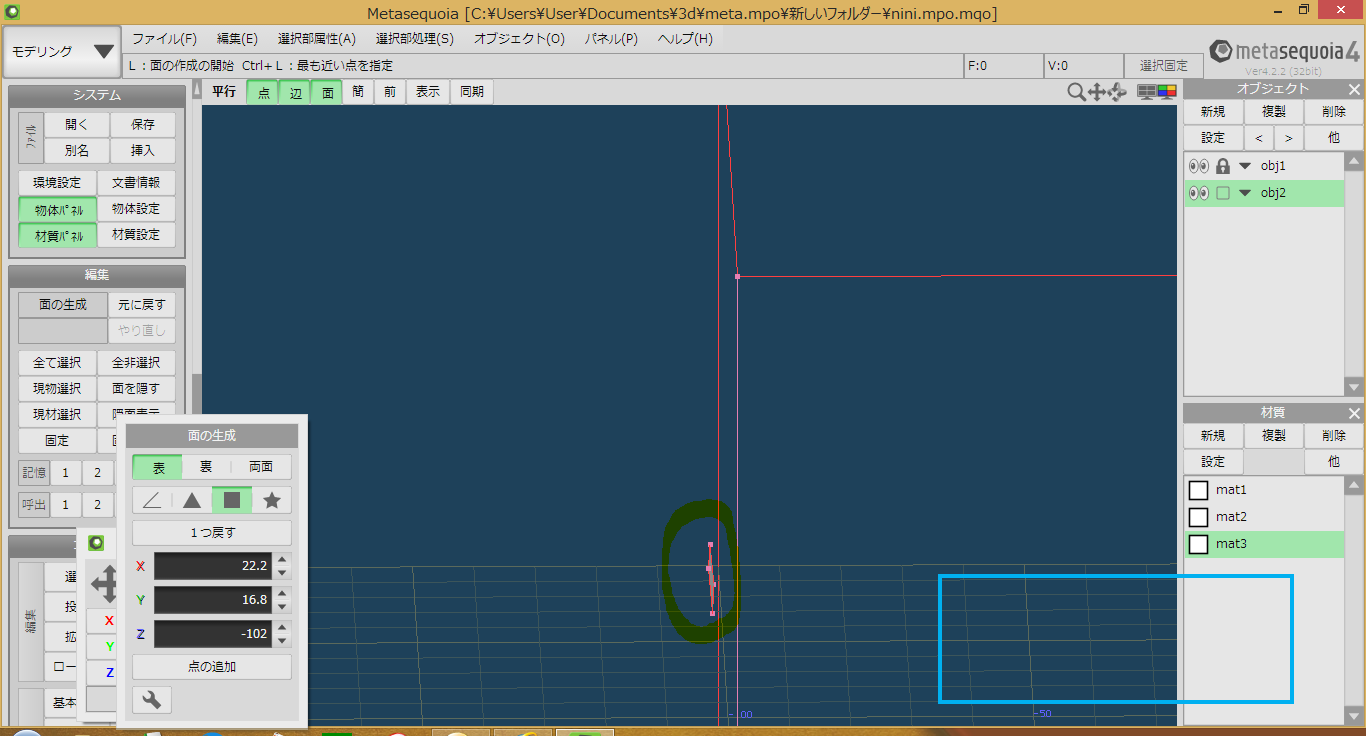
Task: Select the colored monitor display icon
Action: (x=1166, y=92)
